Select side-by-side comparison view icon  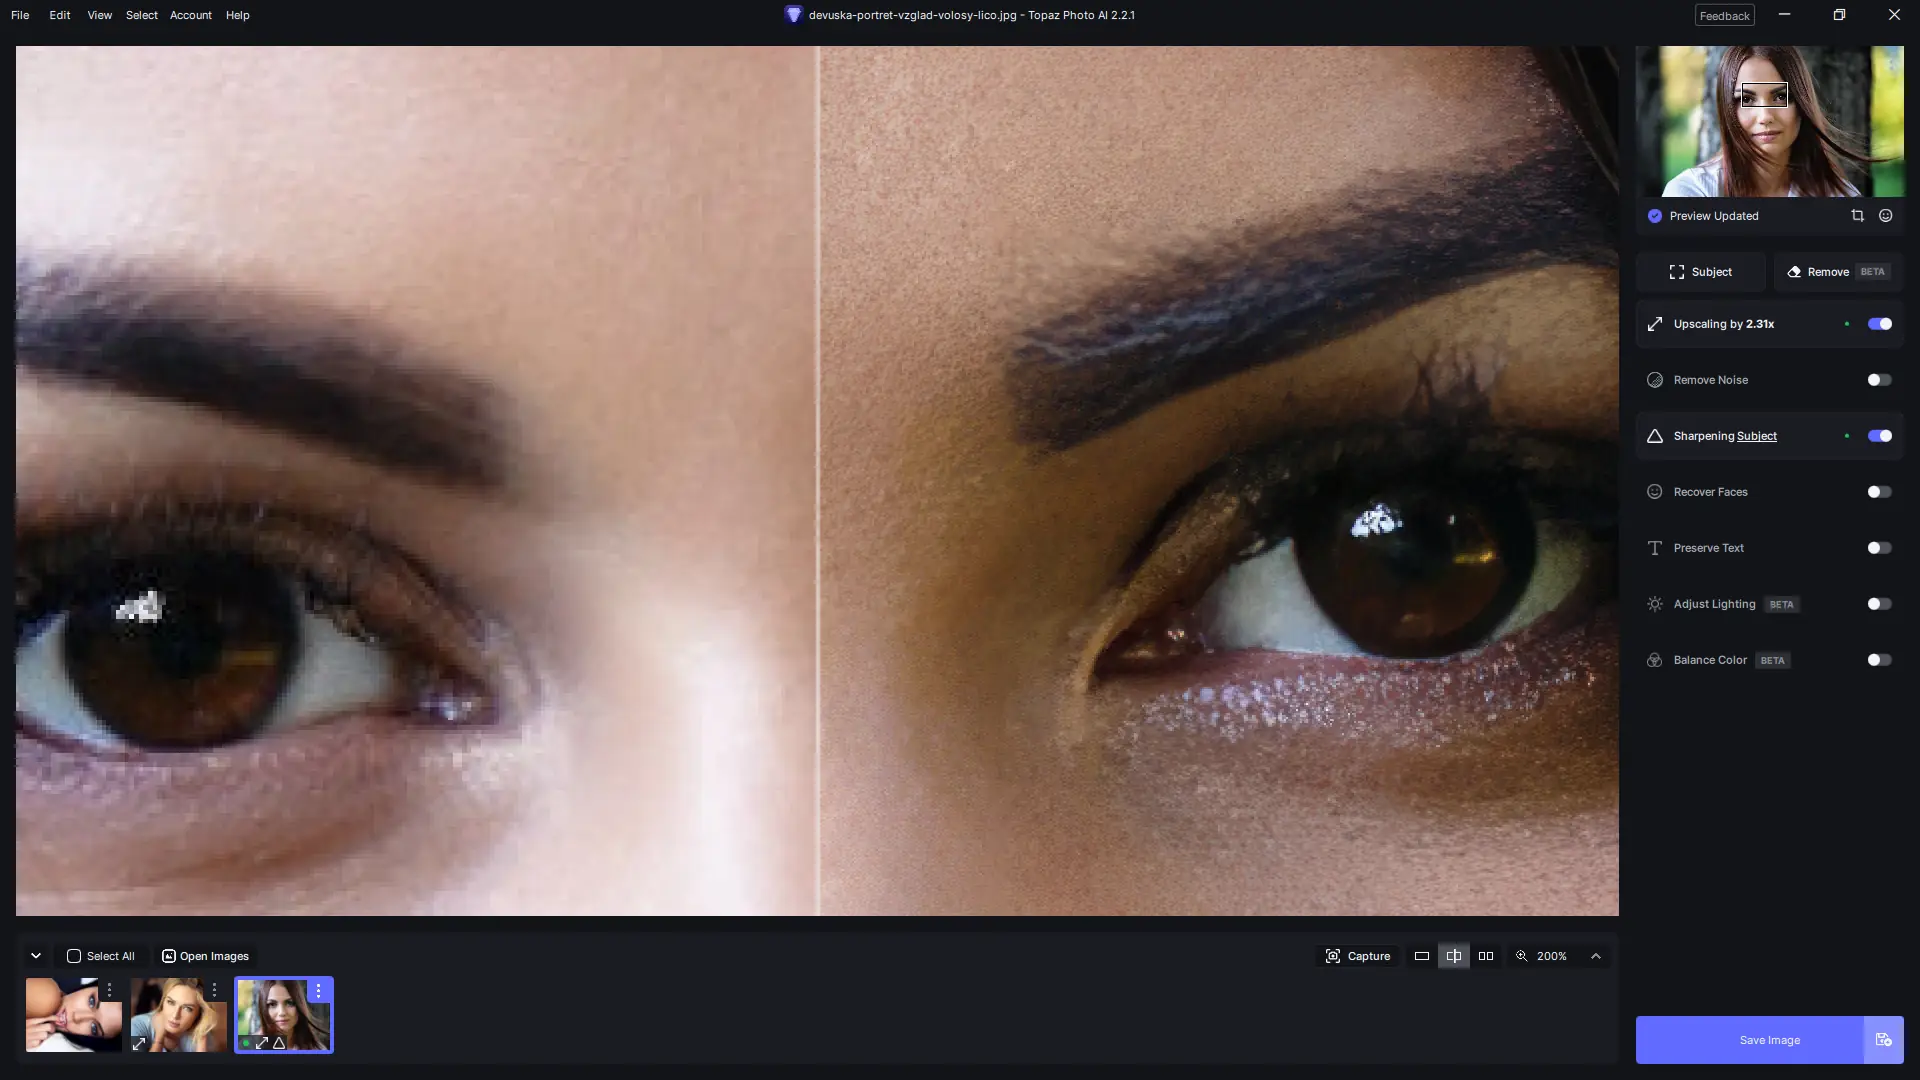pyautogui.click(x=1486, y=956)
